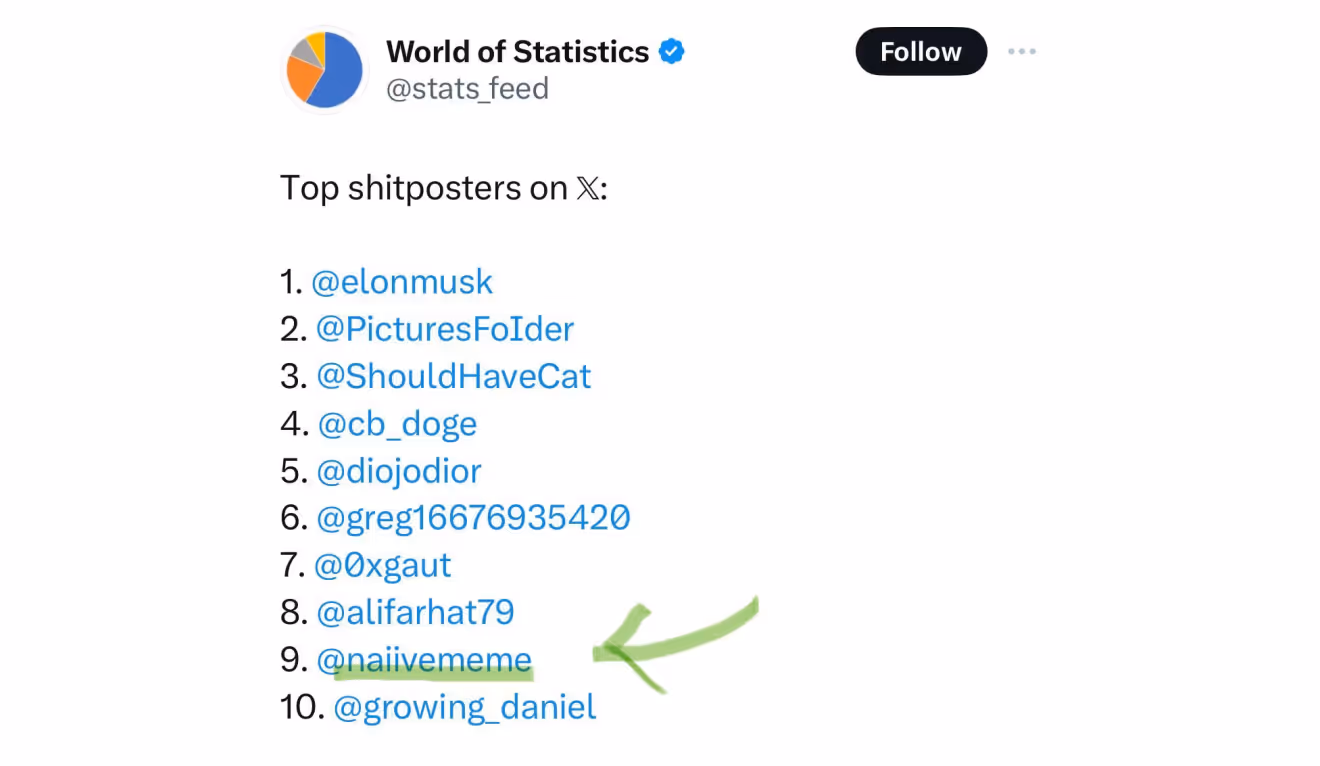Click the @stats_feed handle

point(467,89)
